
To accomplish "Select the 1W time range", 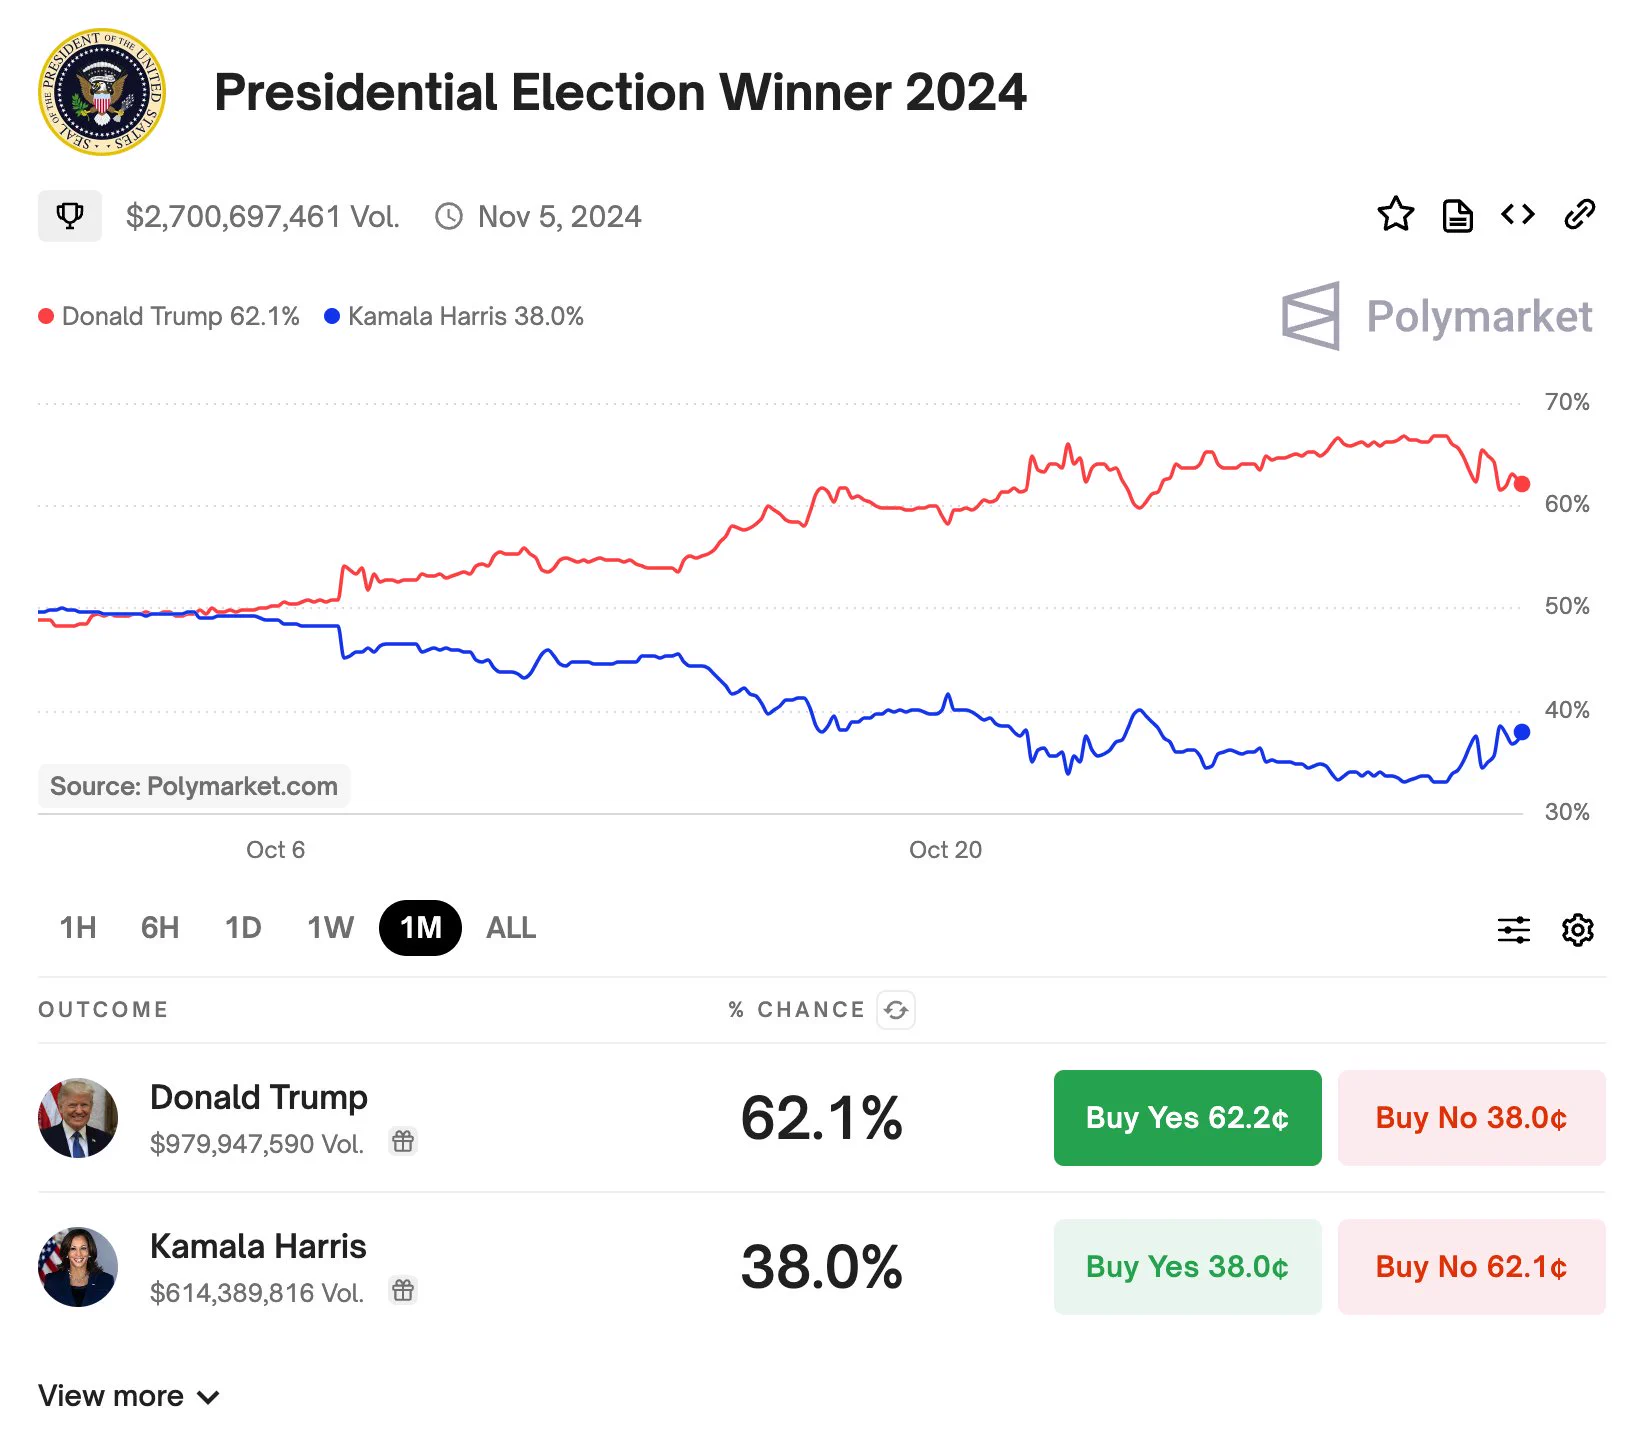I will pos(330,928).
